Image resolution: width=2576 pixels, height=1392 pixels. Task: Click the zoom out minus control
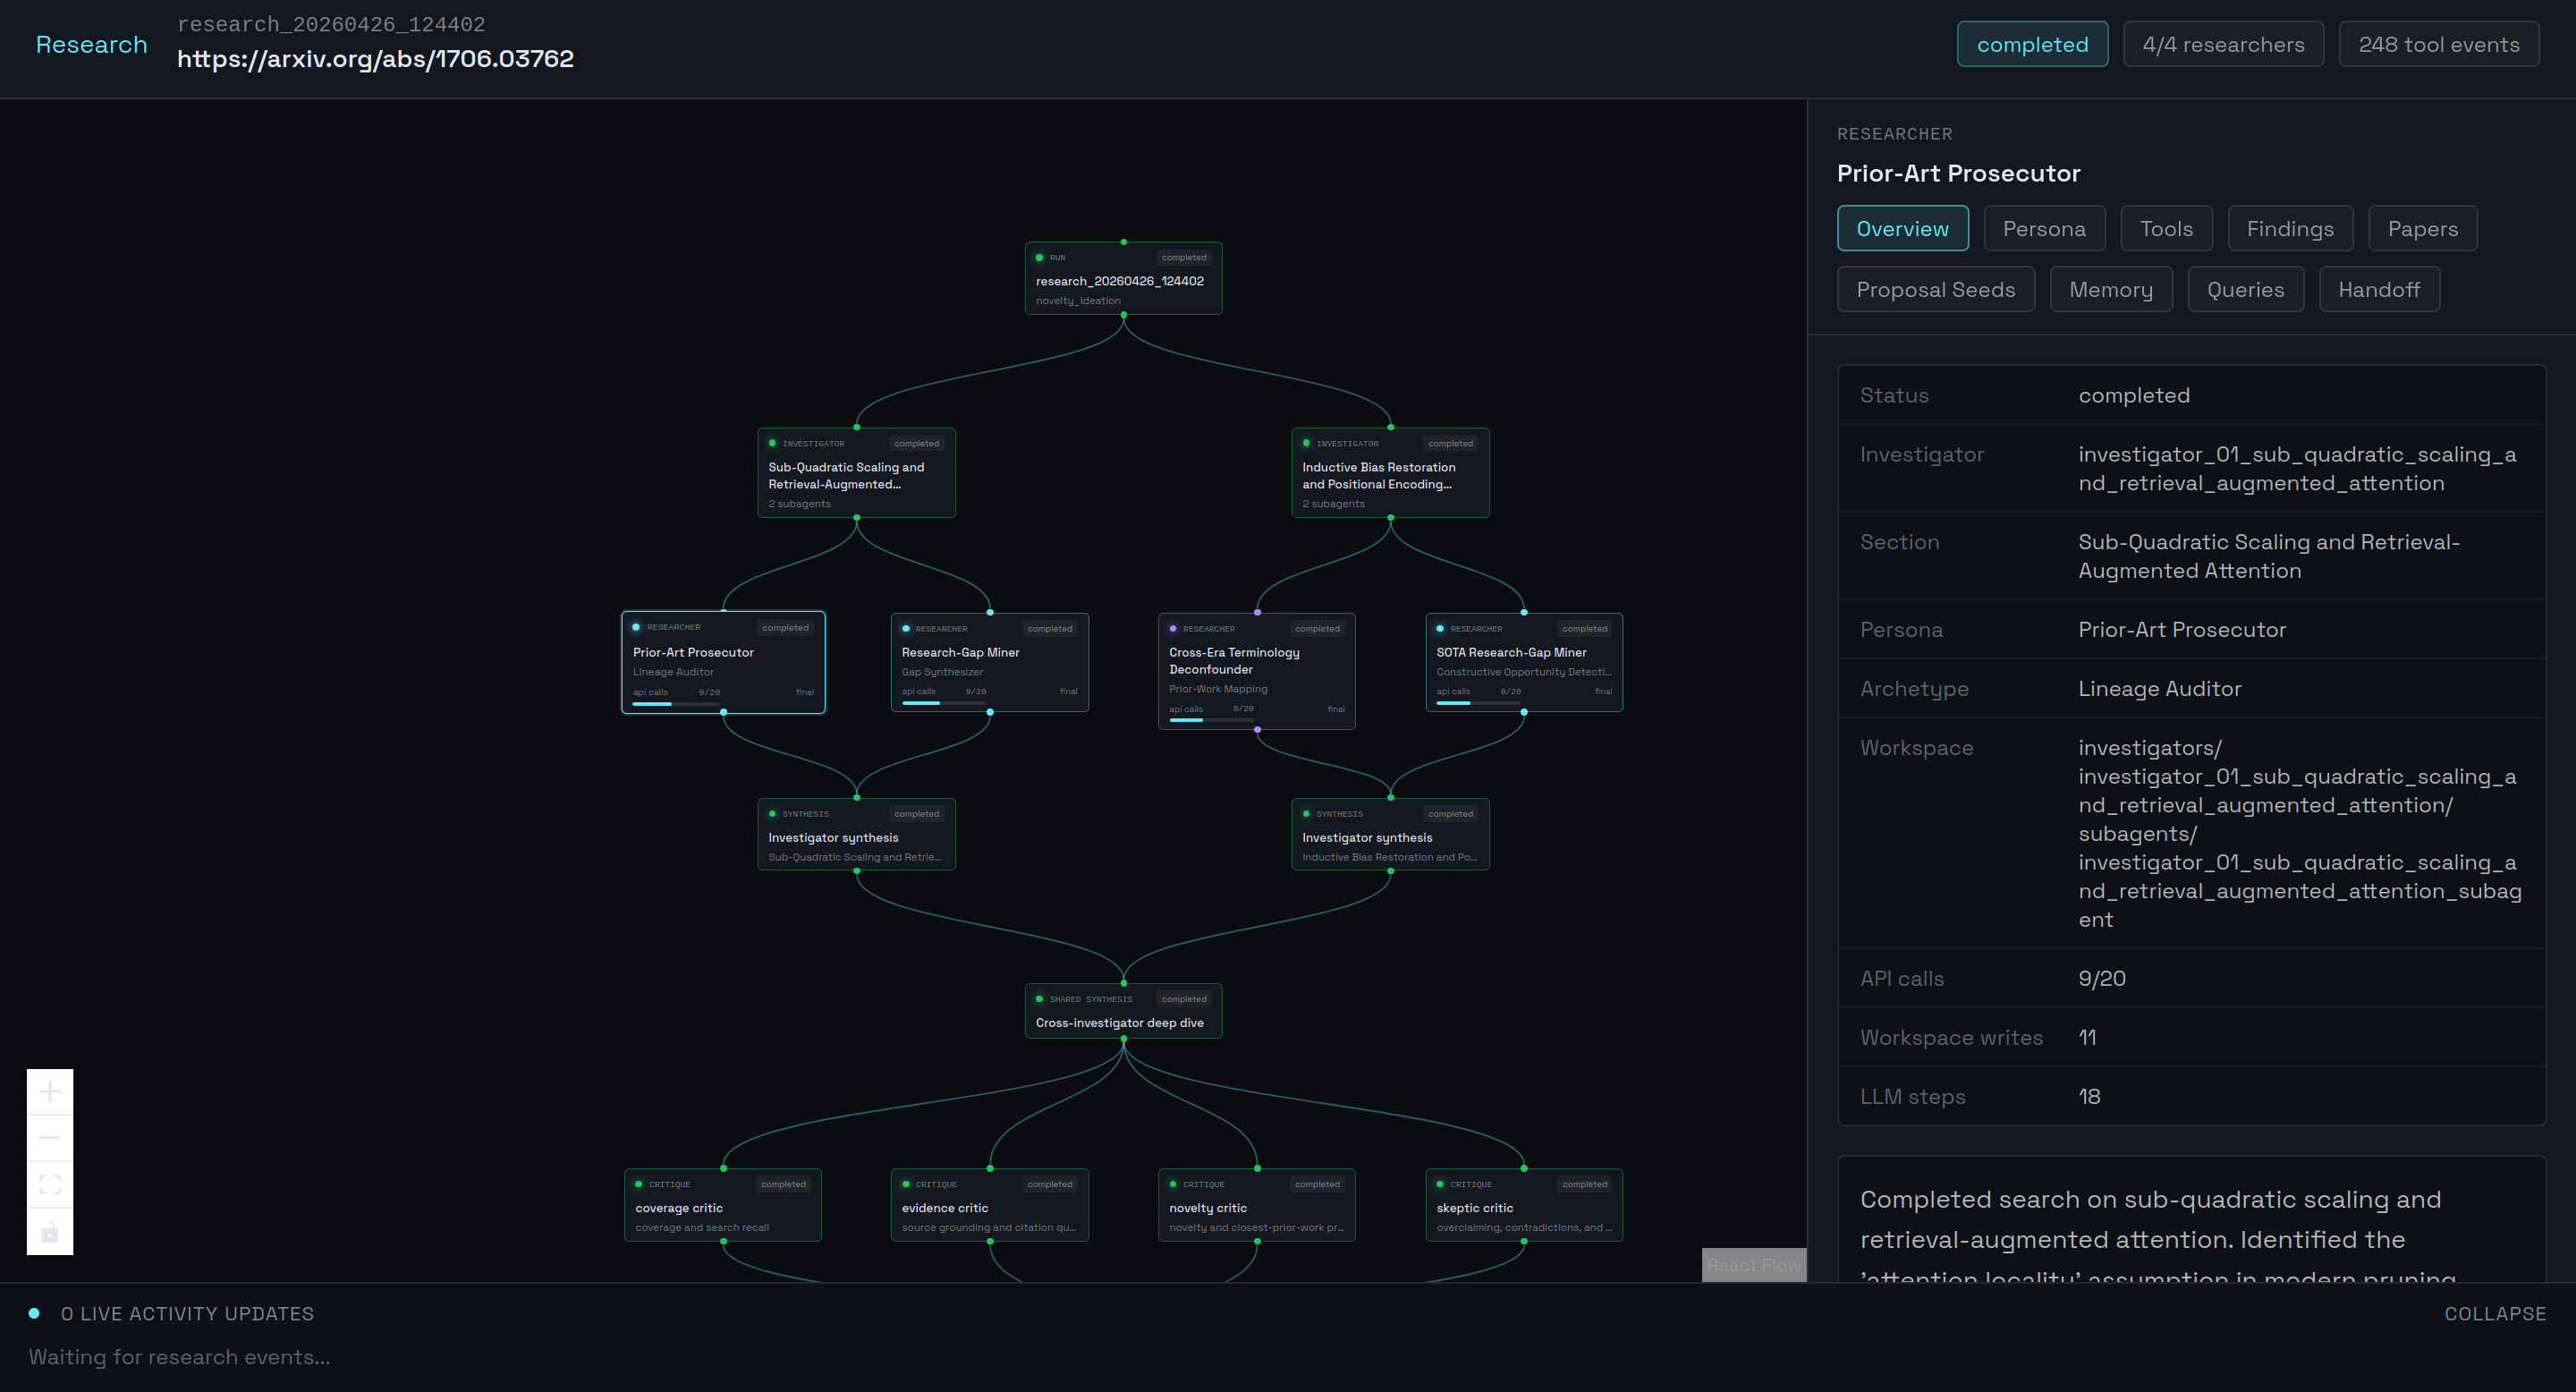pyautogui.click(x=50, y=1138)
